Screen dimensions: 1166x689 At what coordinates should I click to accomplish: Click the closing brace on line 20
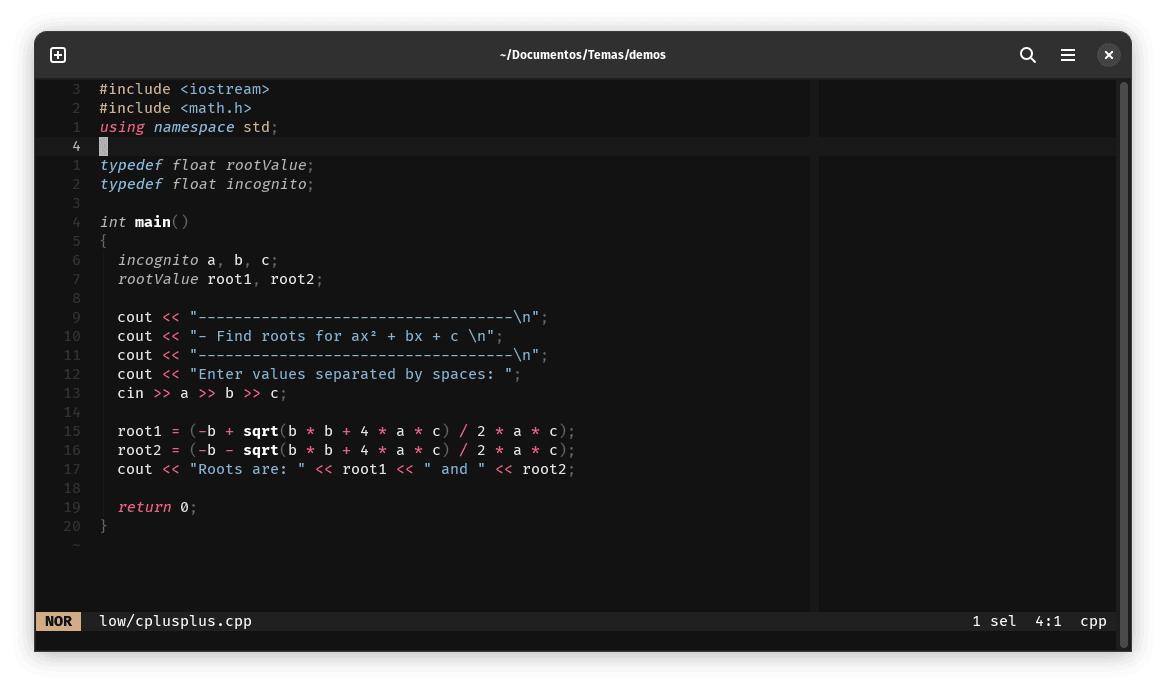coord(103,526)
